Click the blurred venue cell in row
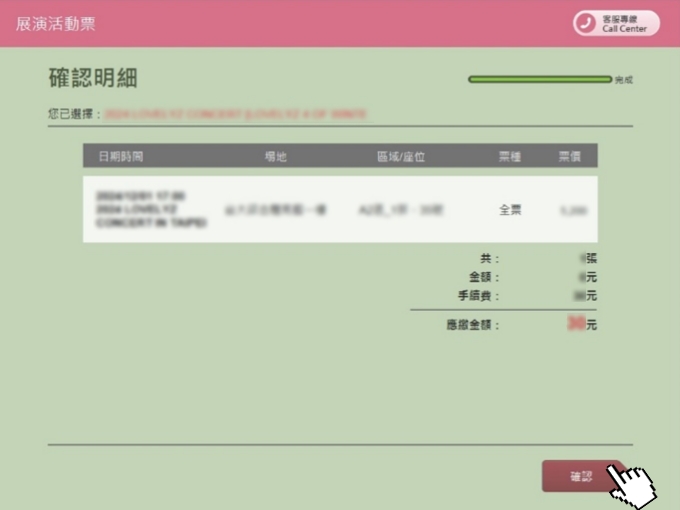 (x=275, y=210)
